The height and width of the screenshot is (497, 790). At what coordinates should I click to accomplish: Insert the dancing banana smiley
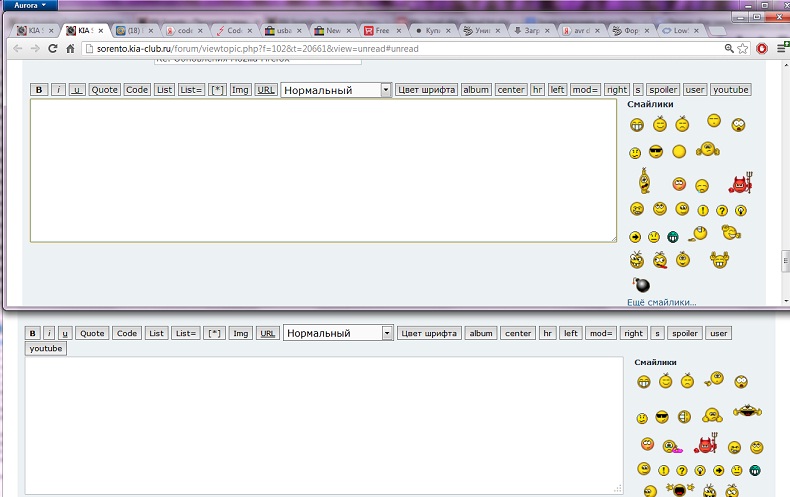coord(646,181)
